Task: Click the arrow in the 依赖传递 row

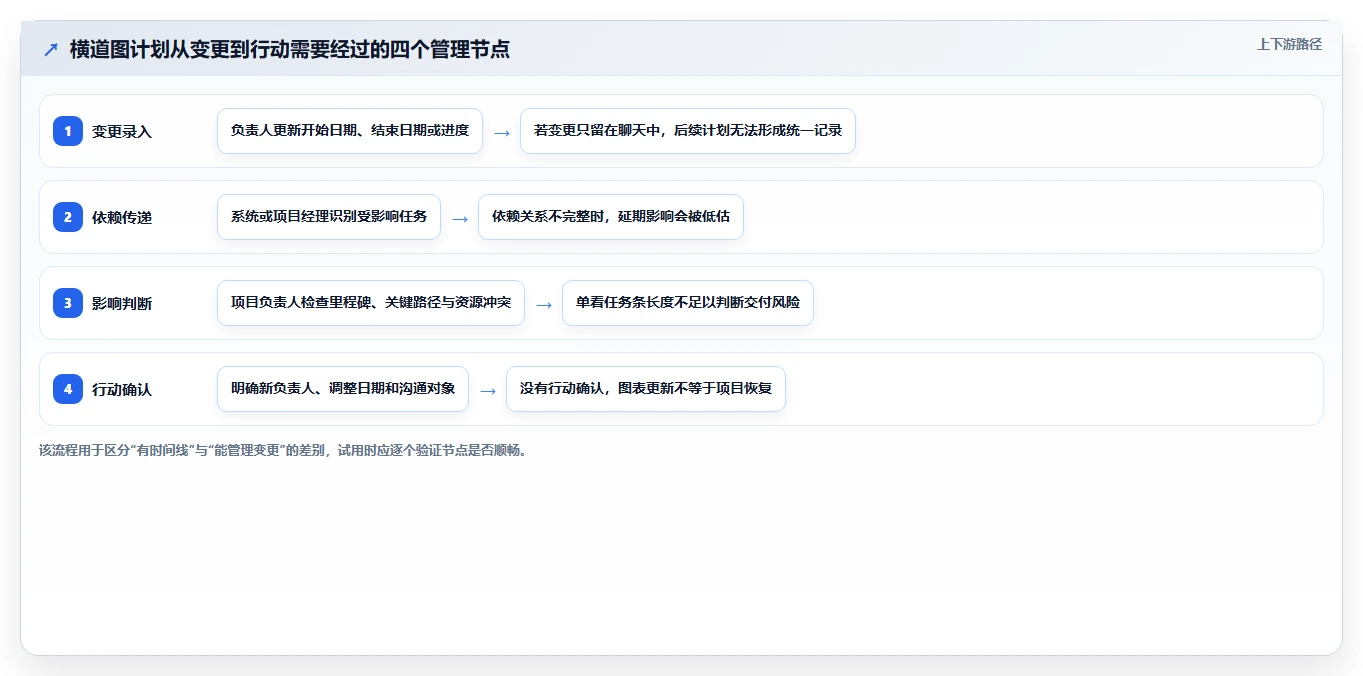Action: 460,218
